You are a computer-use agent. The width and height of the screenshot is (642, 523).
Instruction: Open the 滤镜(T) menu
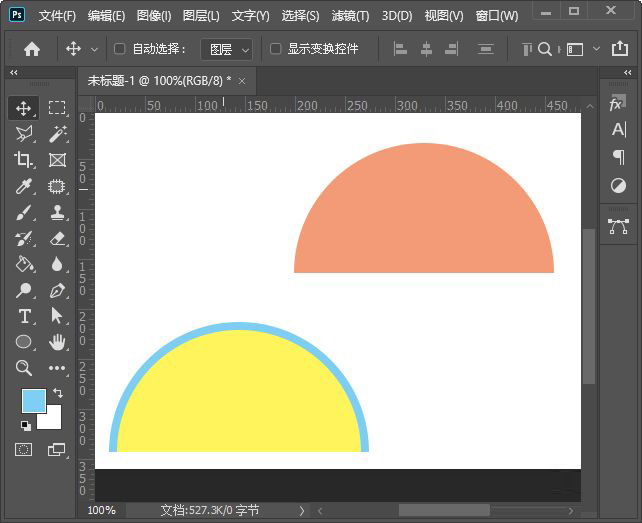(350, 16)
